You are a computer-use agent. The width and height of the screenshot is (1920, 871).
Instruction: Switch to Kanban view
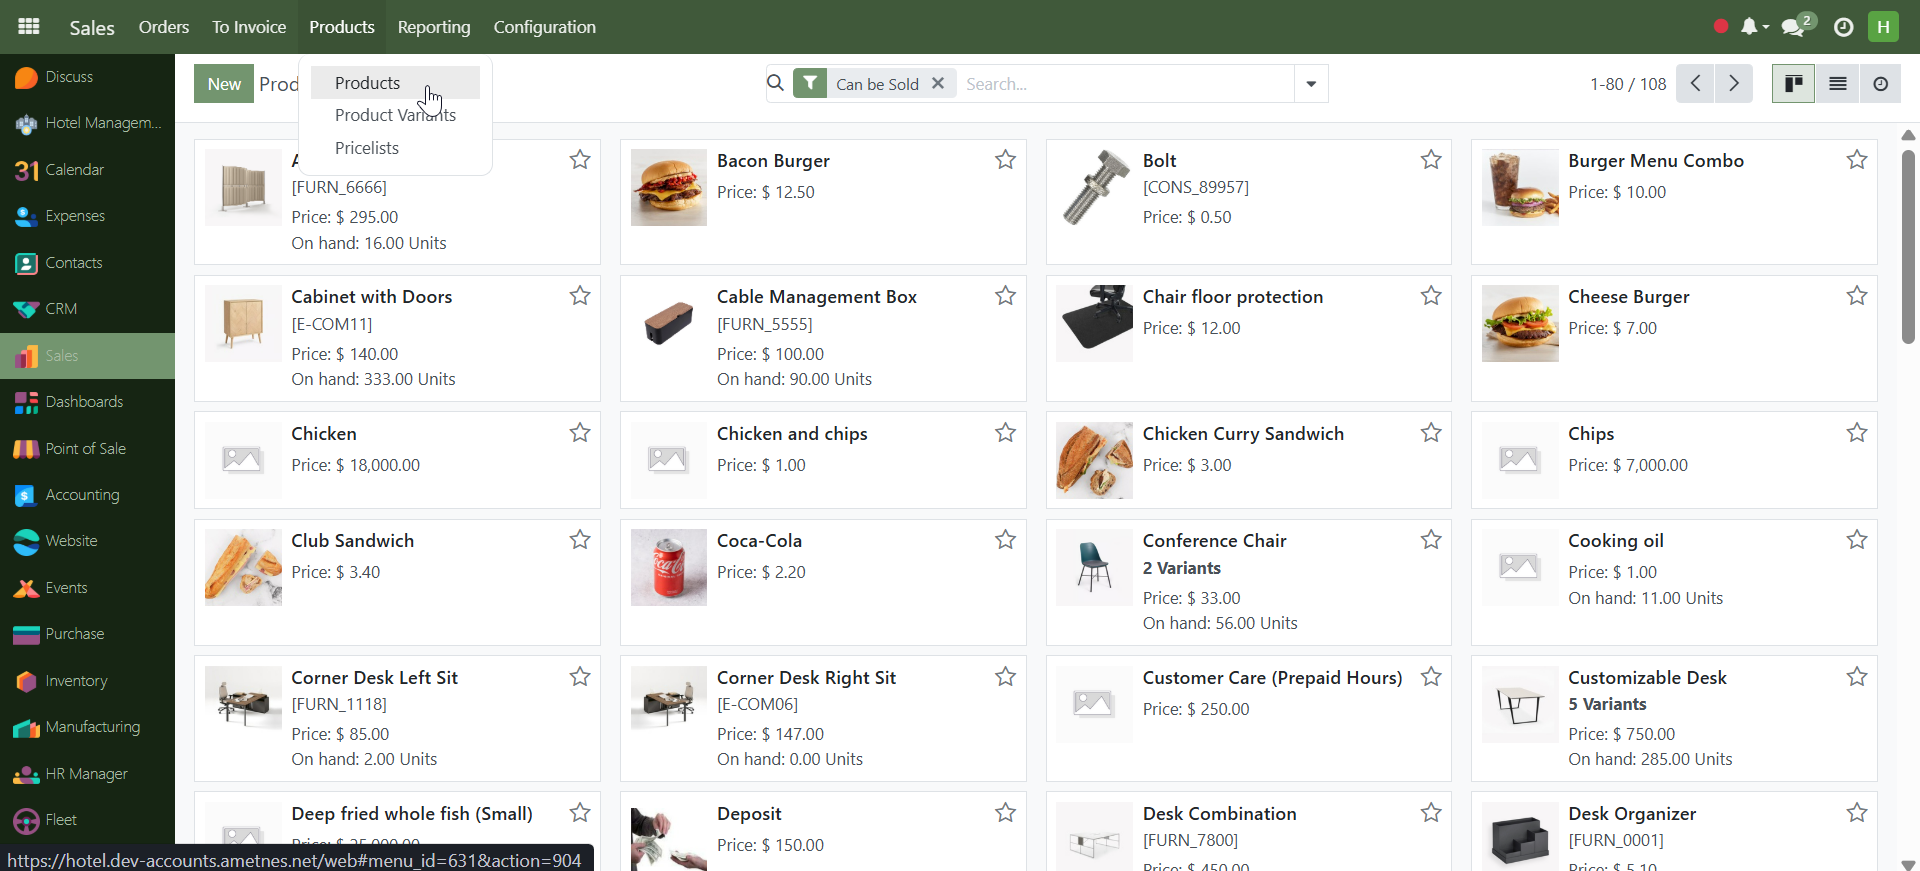(1793, 84)
